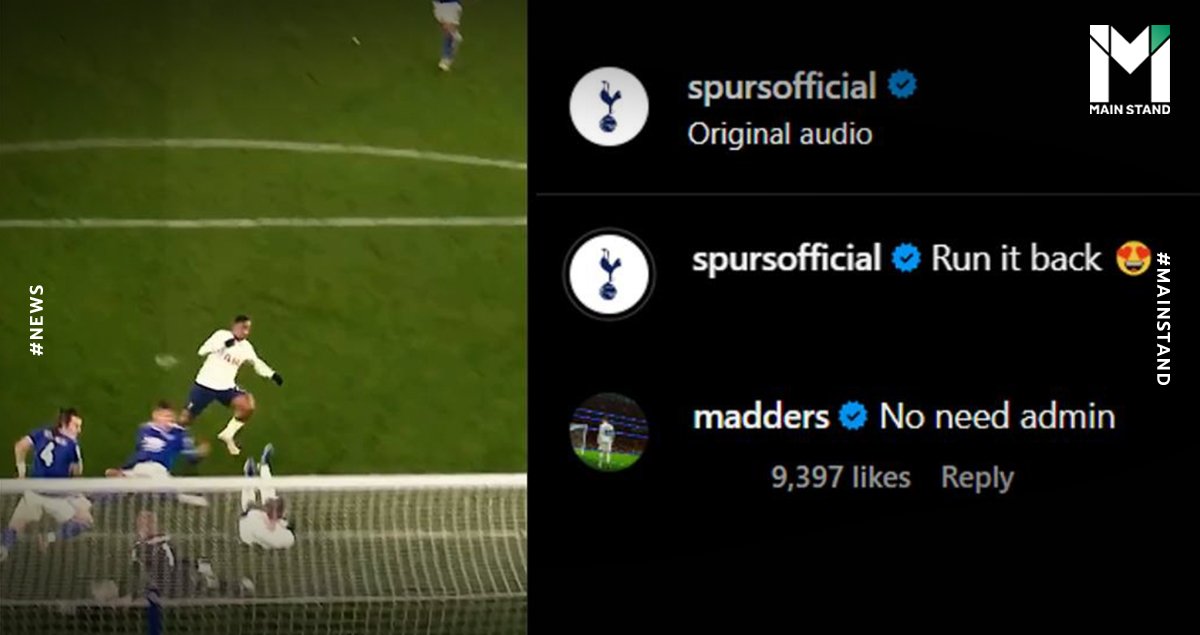Click the verified badge in the Run it back comment

pos(906,258)
